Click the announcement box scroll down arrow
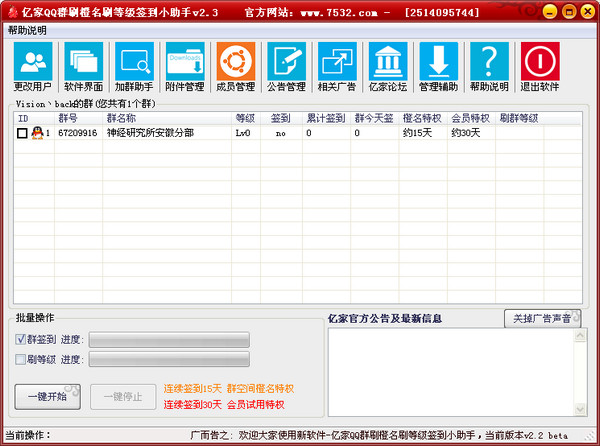Viewport: 600px width, 446px height. click(580, 409)
